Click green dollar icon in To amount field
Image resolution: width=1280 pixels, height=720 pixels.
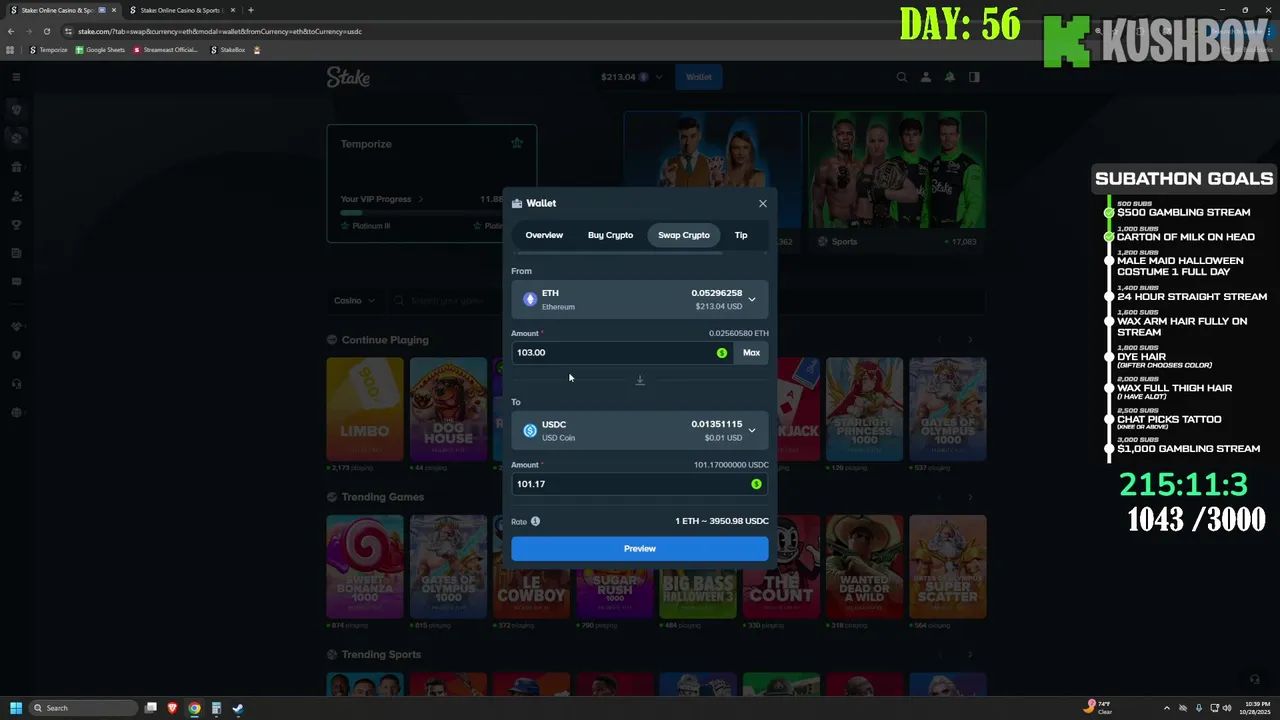[756, 484]
